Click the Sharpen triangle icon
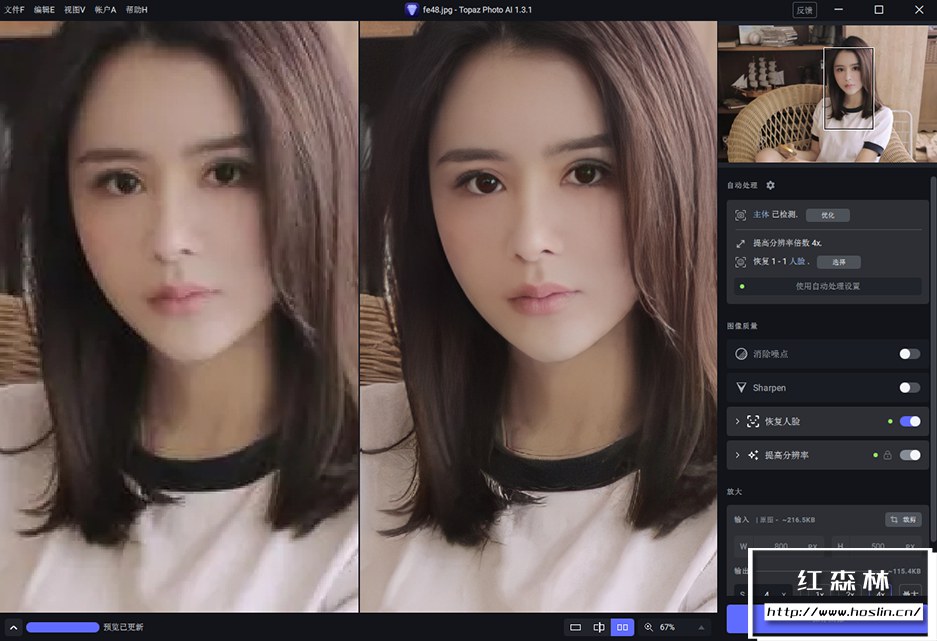Screen dimensions: 937x641 point(741,388)
